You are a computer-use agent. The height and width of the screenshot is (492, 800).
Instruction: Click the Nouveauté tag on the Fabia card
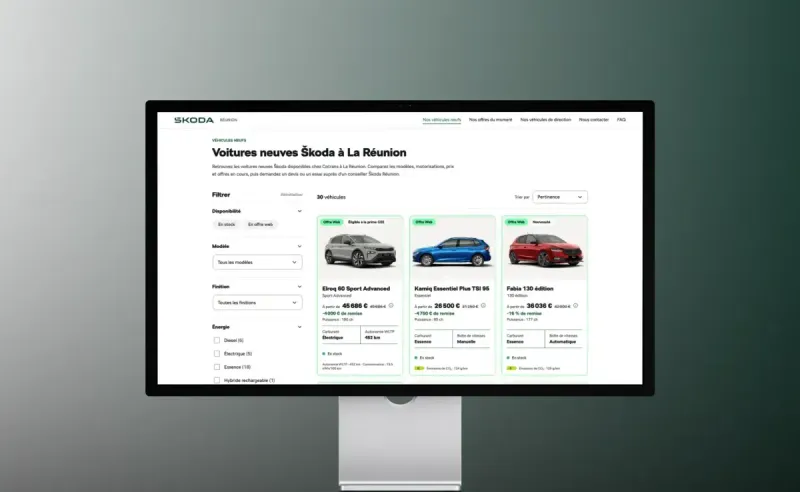(x=541, y=222)
